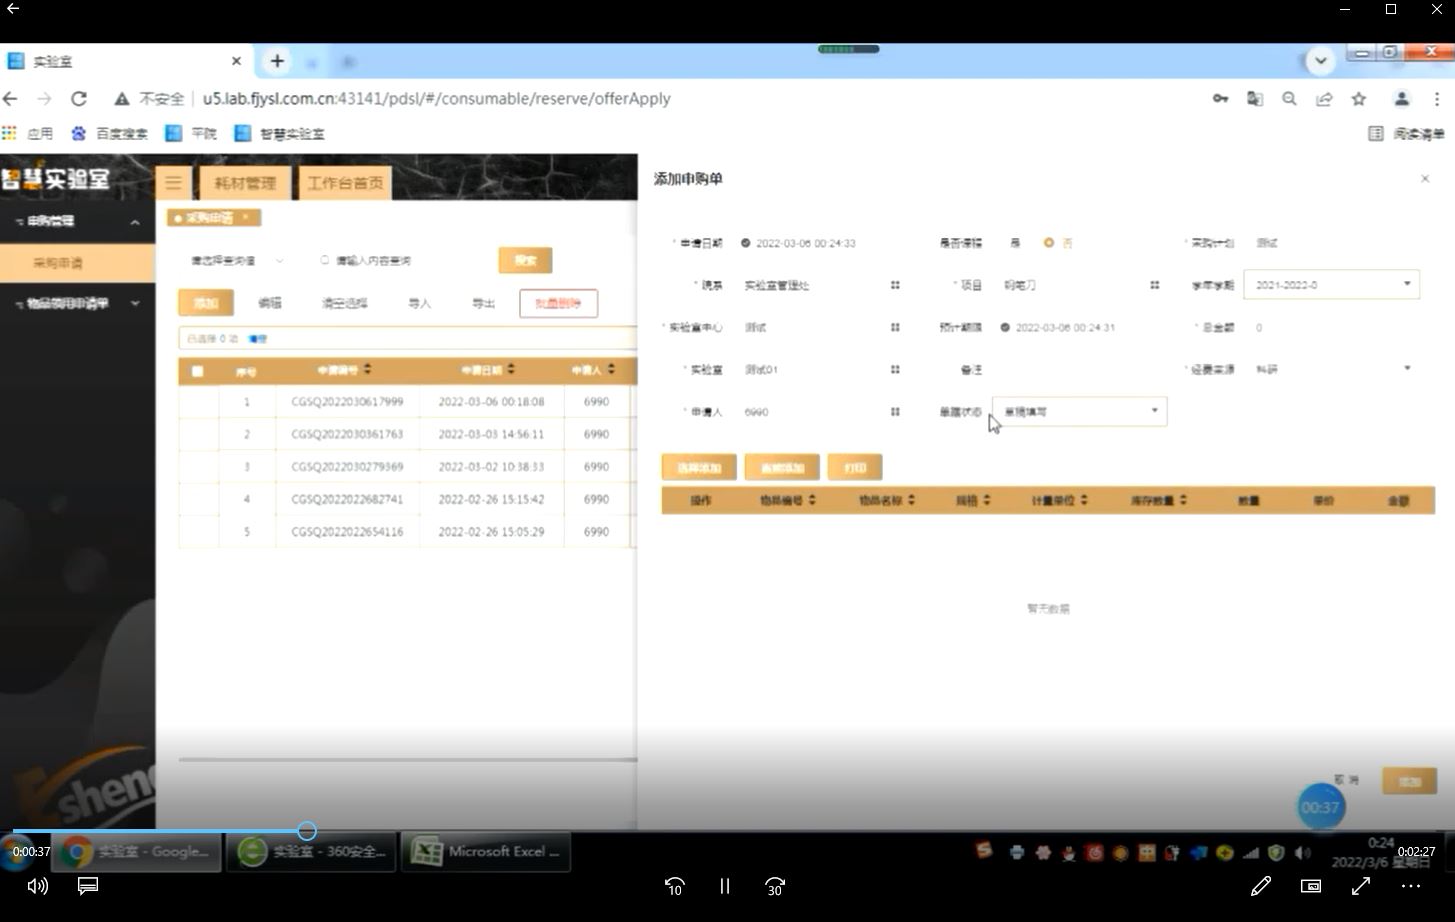
Task: Open the document status dropdown
Action: tap(1079, 411)
